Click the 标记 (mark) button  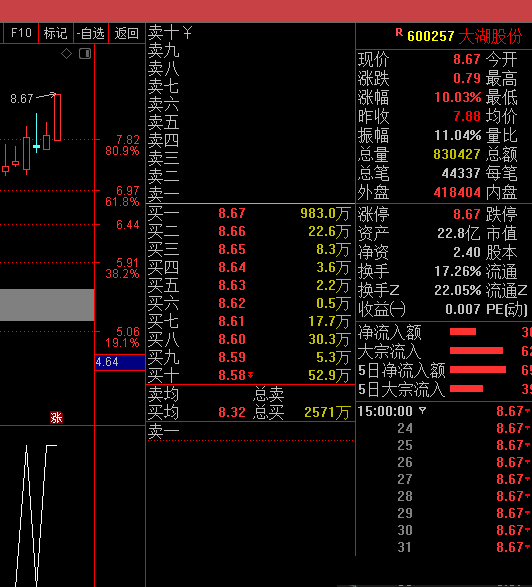55,33
